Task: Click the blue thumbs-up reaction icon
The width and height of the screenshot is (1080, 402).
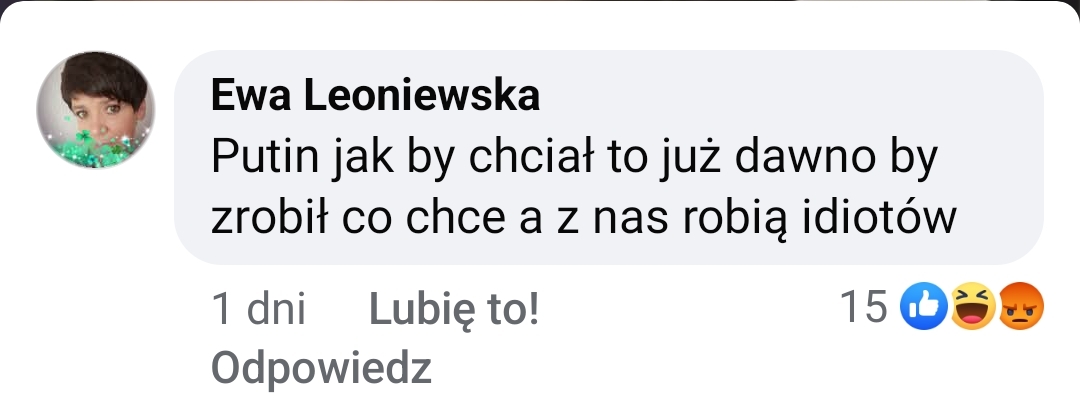Action: point(924,306)
